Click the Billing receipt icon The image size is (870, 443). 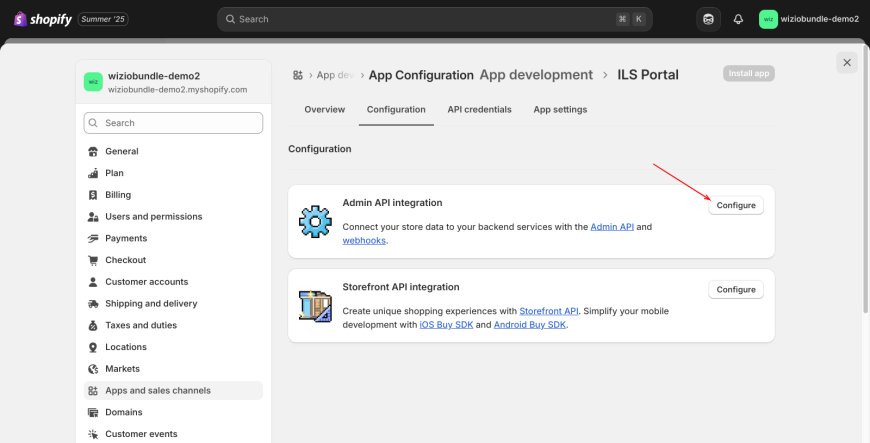coord(93,195)
